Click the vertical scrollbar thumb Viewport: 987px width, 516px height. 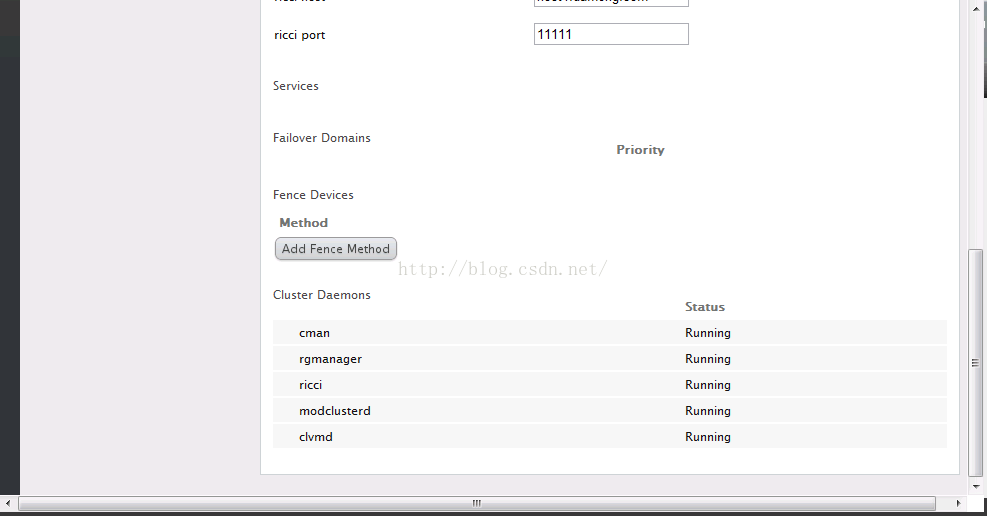tap(975, 362)
